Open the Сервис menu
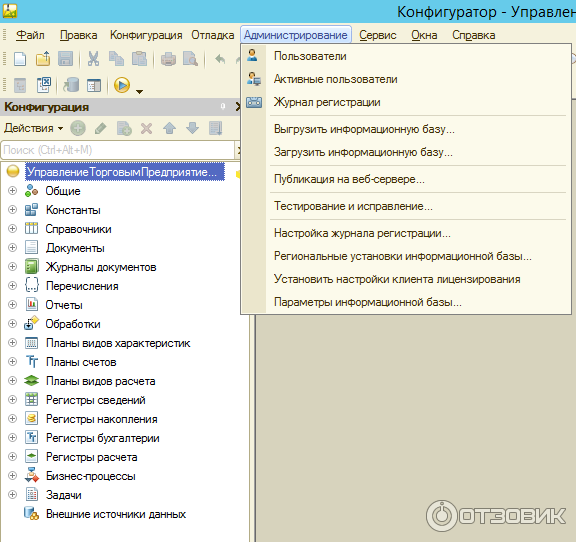Image resolution: width=576 pixels, height=542 pixels. [x=378, y=35]
